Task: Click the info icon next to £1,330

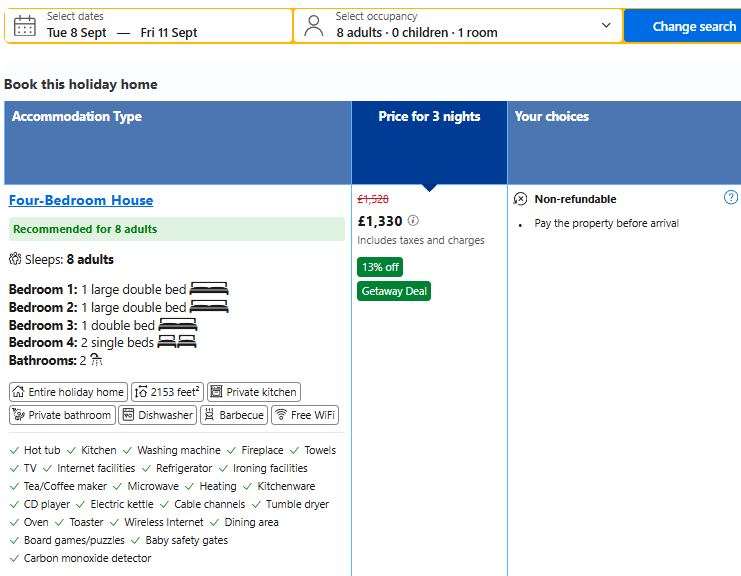Action: (x=413, y=221)
